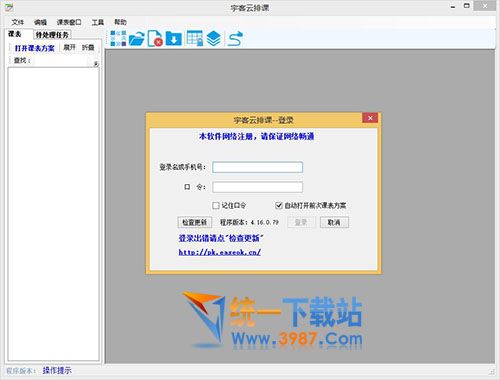Click the 取消 button in login dialog

coord(334,222)
